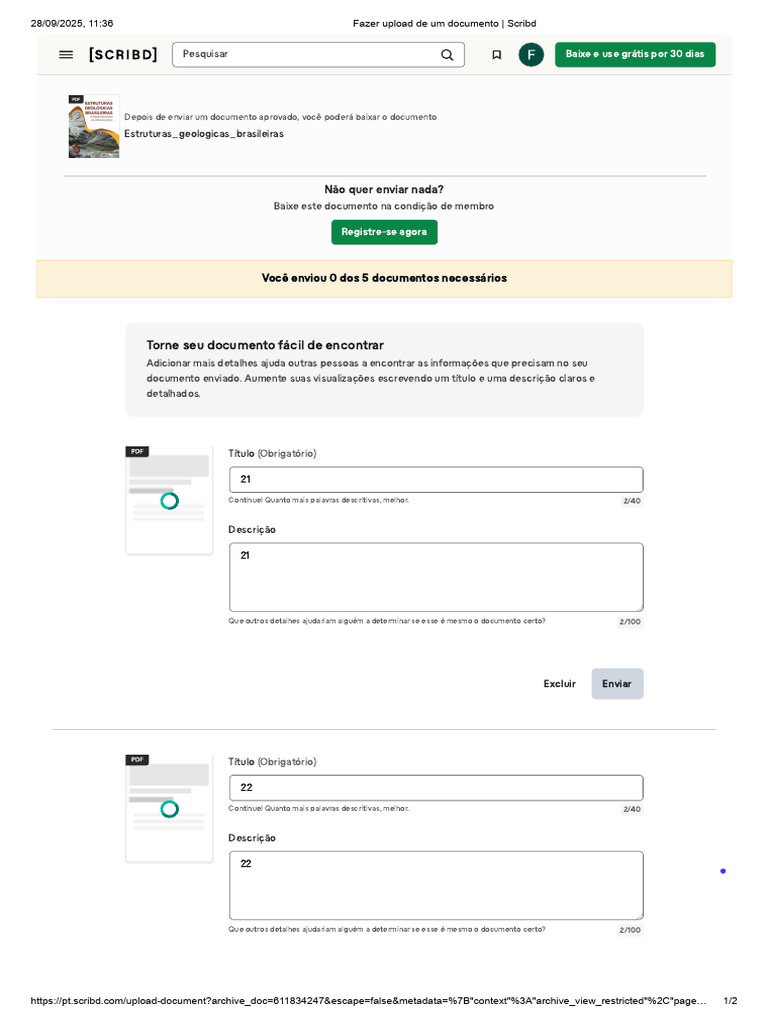Click 'Baixe e use grátis por 30 dias'
The image size is (768, 1024).
(635, 54)
